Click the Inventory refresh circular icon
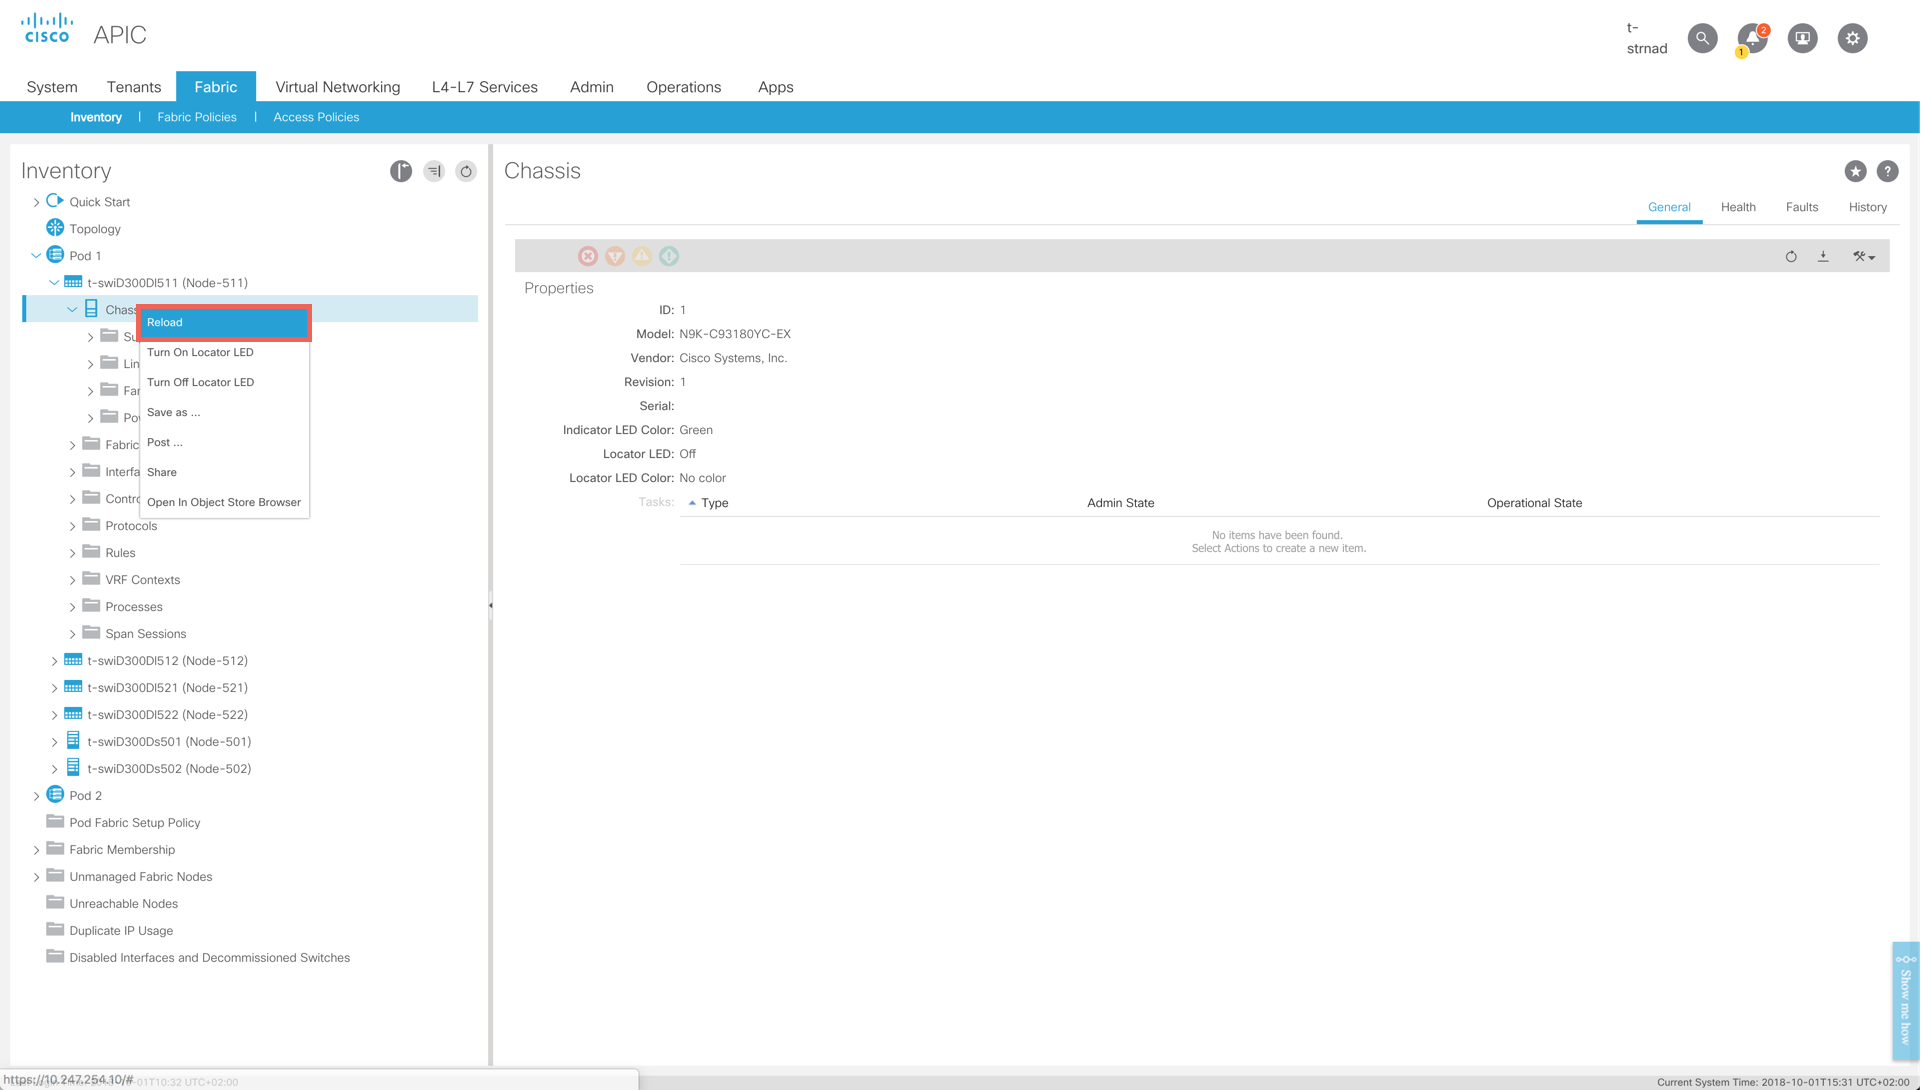The width and height of the screenshot is (1921, 1090). pyautogui.click(x=466, y=171)
